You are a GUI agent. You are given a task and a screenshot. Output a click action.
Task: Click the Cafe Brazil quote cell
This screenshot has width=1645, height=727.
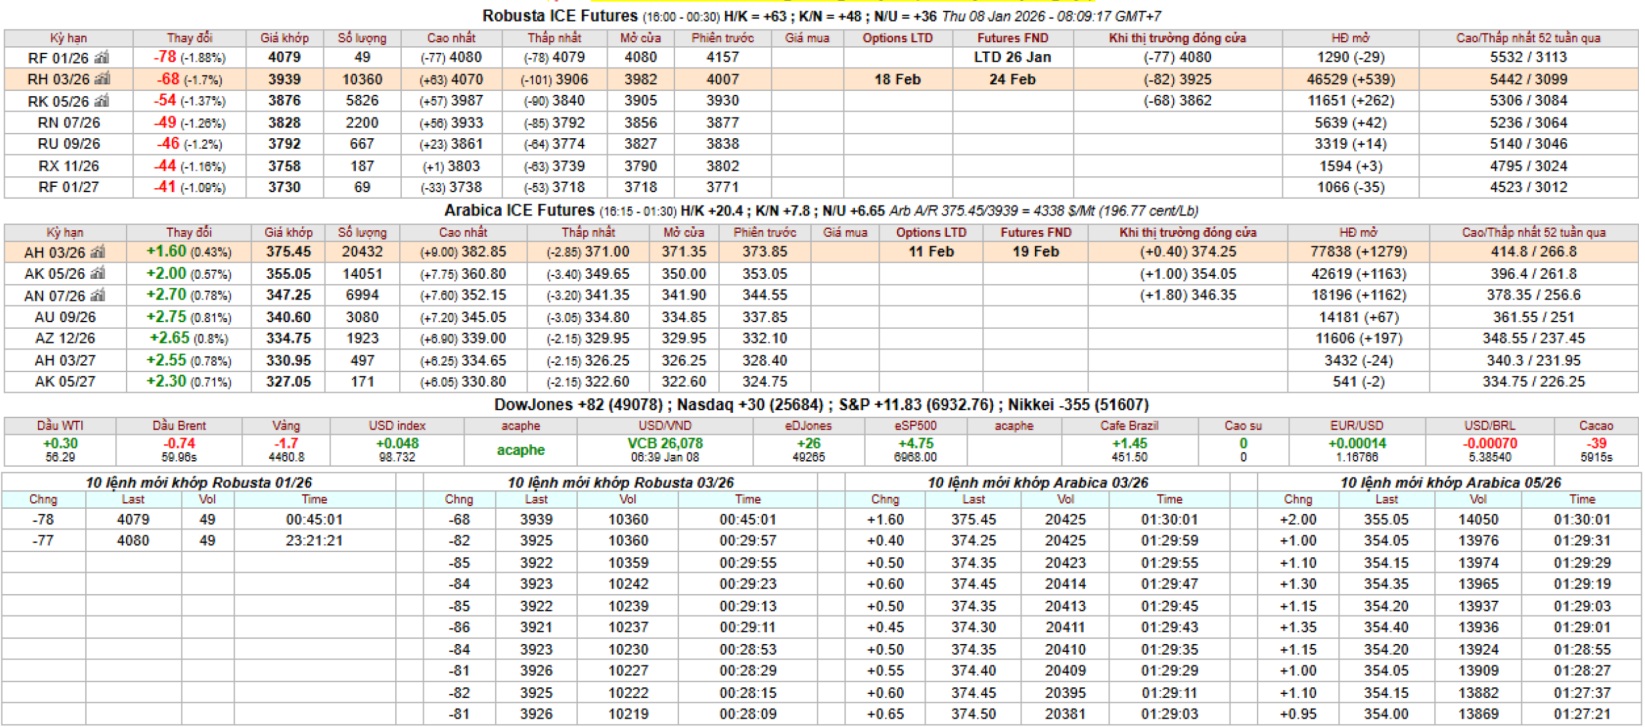pos(1129,449)
